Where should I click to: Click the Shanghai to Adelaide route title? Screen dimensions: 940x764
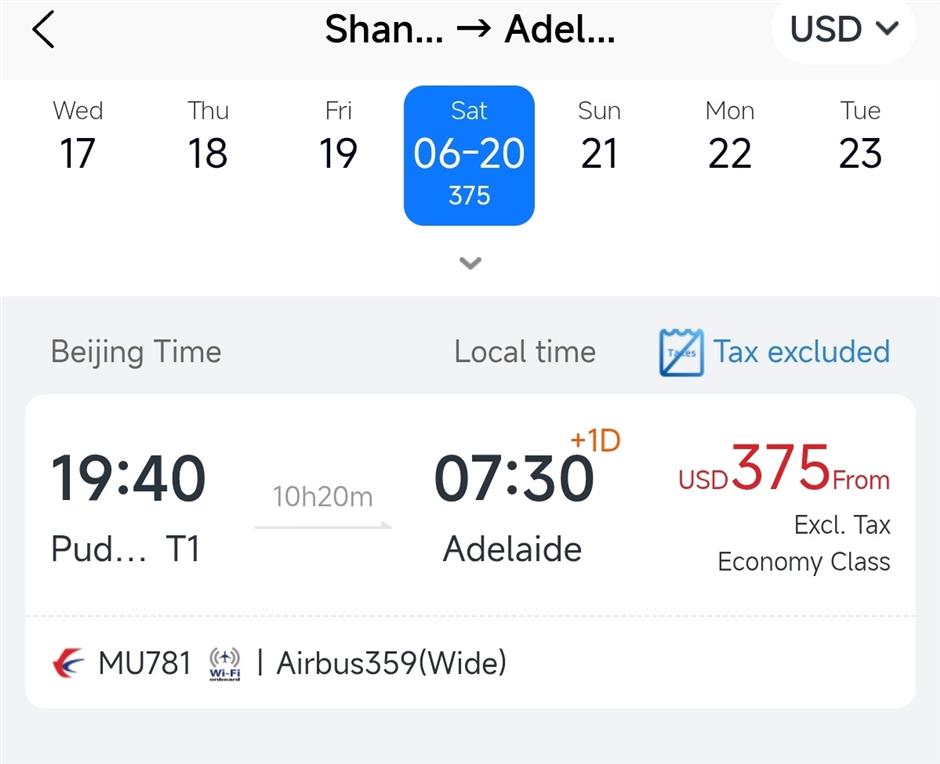[x=470, y=30]
